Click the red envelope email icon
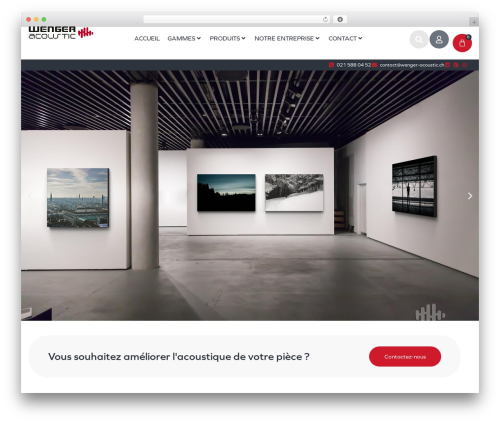 [x=375, y=65]
